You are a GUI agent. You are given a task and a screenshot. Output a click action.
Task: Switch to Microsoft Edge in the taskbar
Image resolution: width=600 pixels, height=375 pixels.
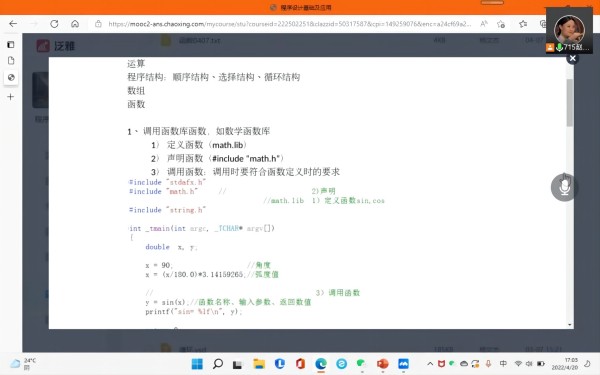tap(321, 364)
